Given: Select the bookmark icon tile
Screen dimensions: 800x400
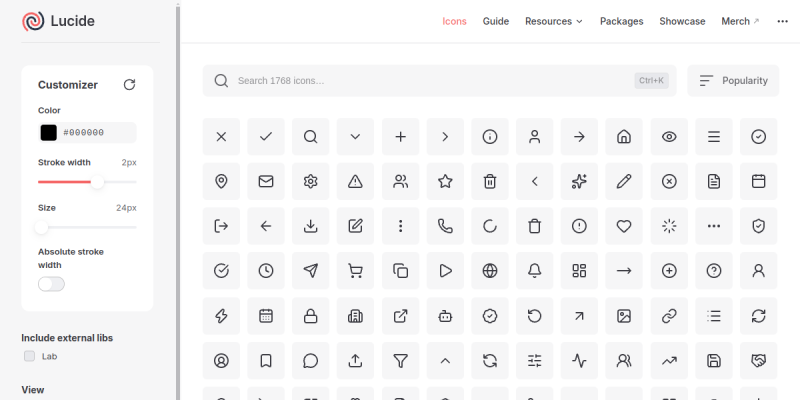Looking at the screenshot, I should coord(266,361).
